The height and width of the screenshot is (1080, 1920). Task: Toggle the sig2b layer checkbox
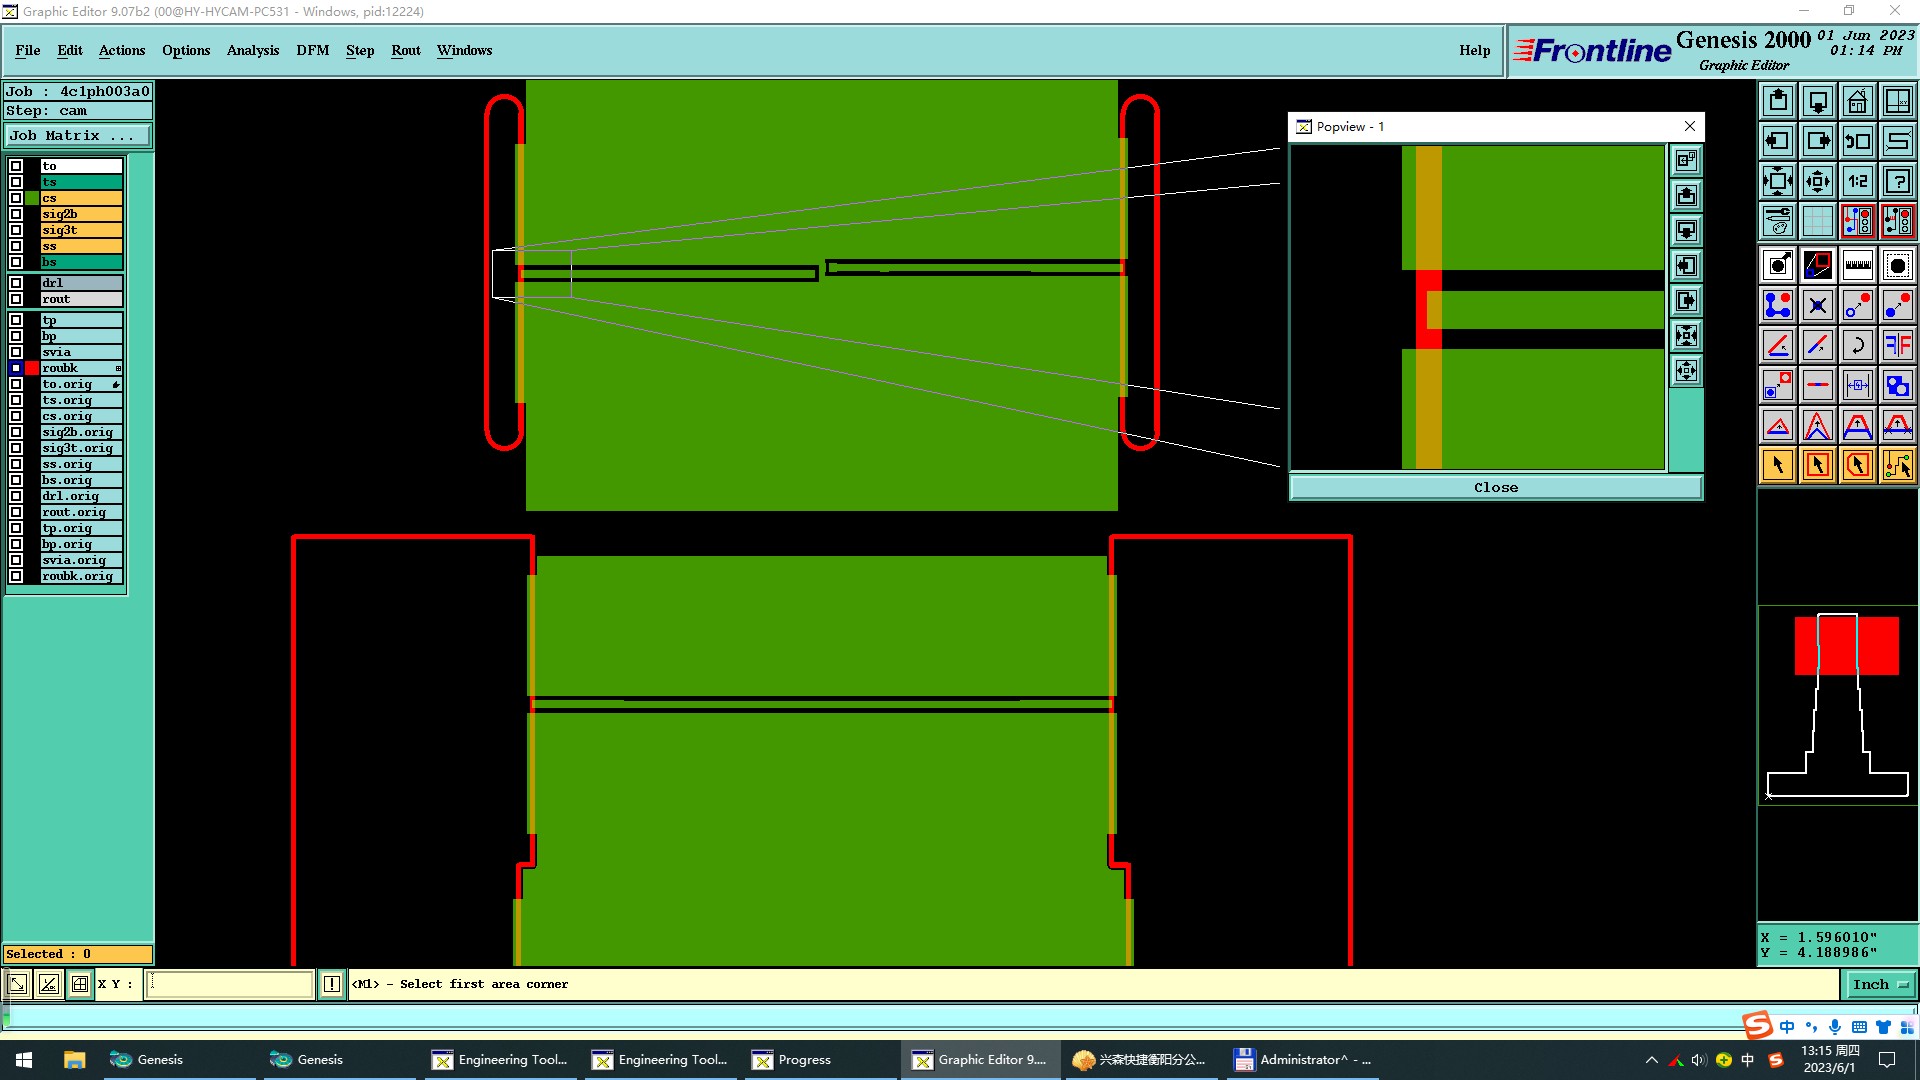[x=16, y=214]
